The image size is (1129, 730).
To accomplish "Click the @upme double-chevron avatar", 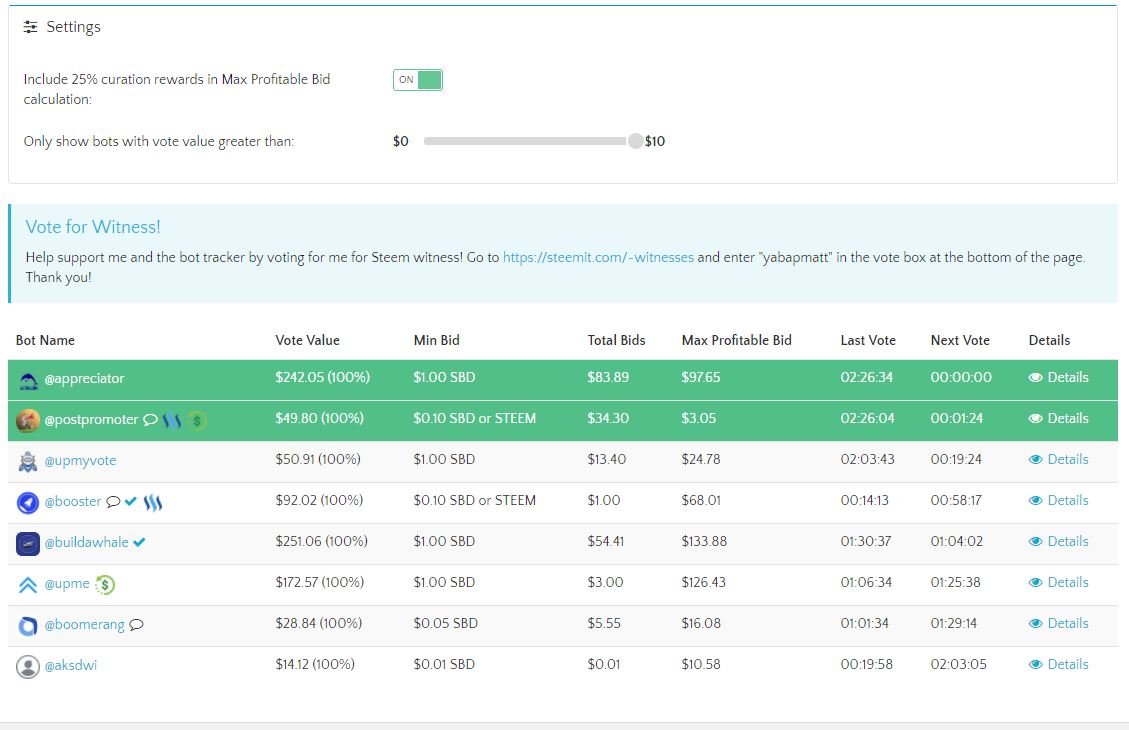I will pos(28,585).
